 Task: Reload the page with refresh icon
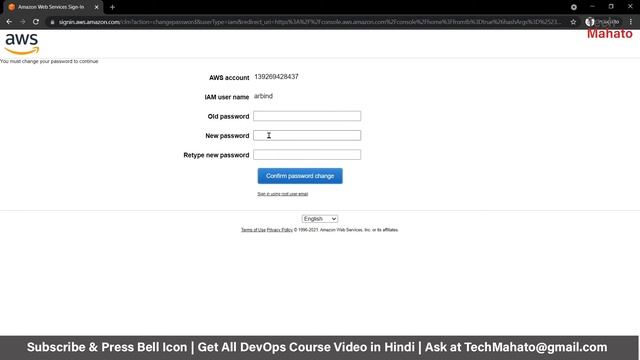36,22
